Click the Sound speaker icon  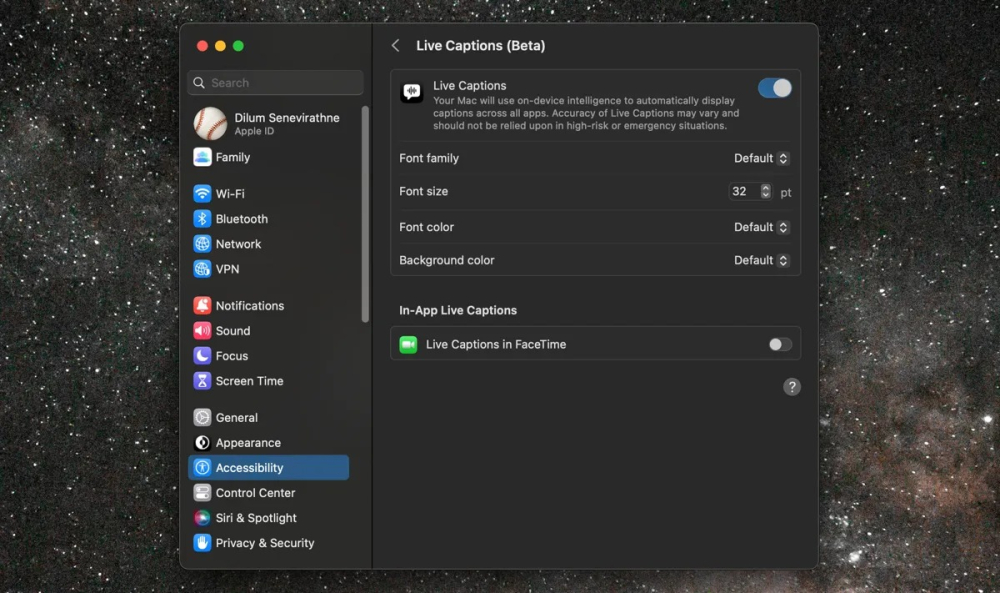coord(203,330)
